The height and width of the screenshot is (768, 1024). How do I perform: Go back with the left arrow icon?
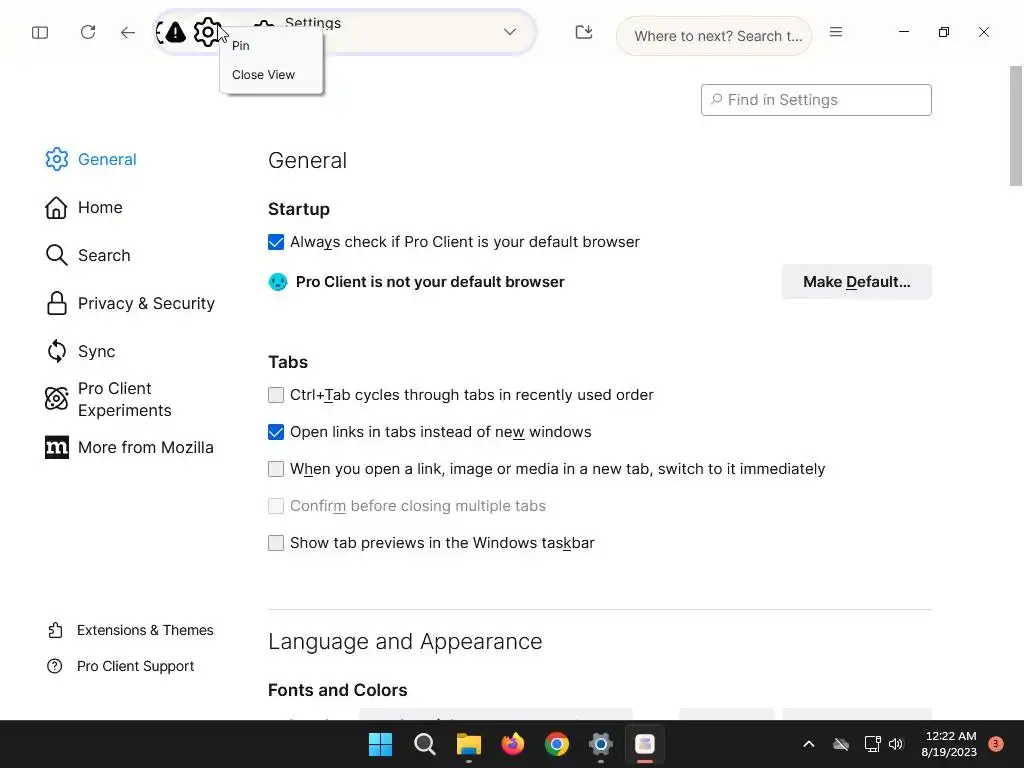[x=127, y=32]
